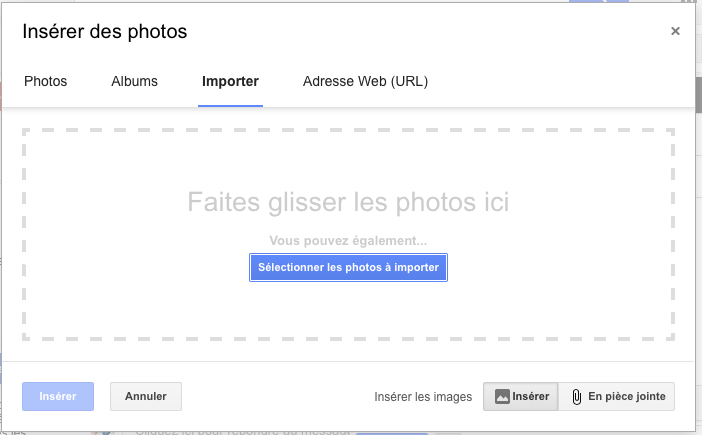Go to the Adresse Web (URL) tab

tap(365, 81)
